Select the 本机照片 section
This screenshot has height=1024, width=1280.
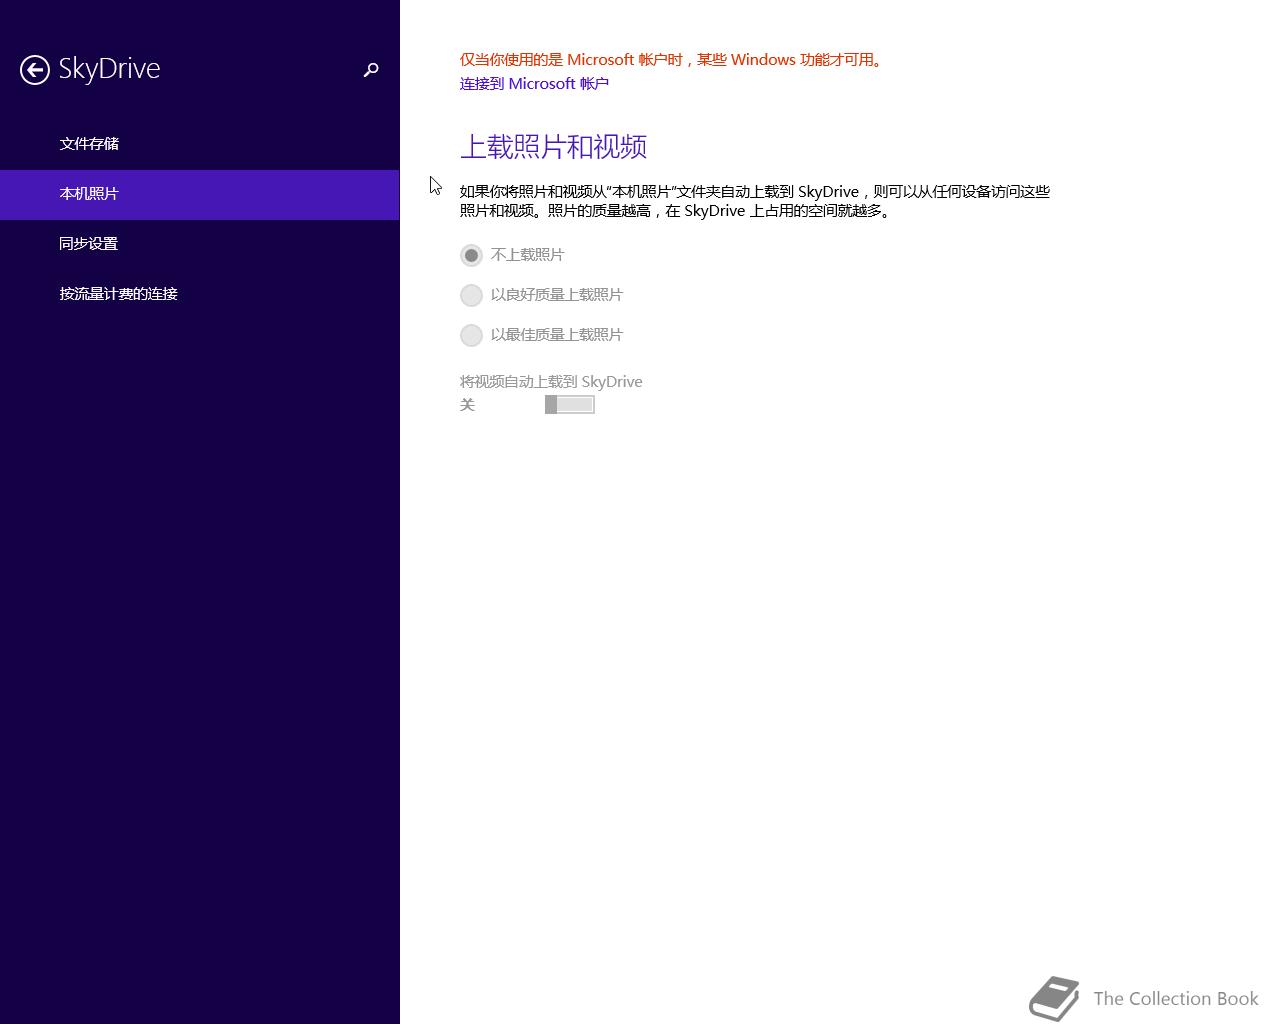click(x=199, y=194)
